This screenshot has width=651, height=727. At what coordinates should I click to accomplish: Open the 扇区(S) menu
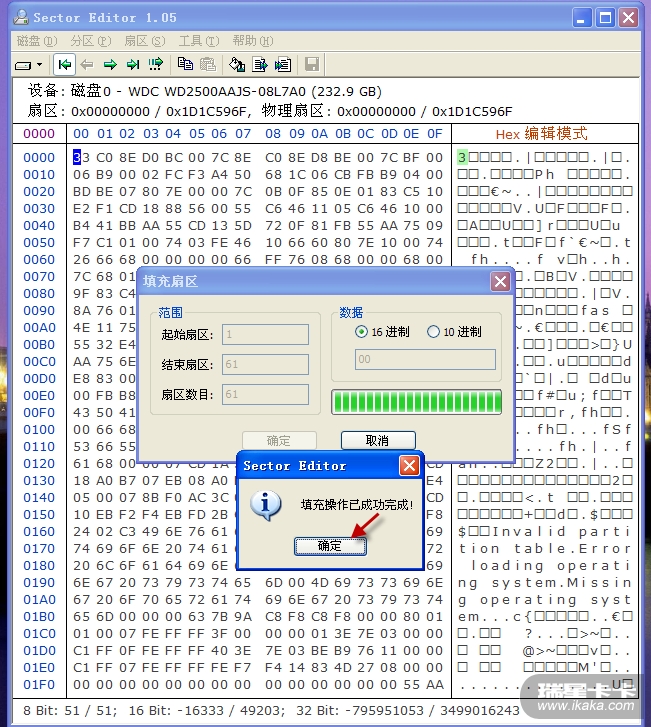144,41
